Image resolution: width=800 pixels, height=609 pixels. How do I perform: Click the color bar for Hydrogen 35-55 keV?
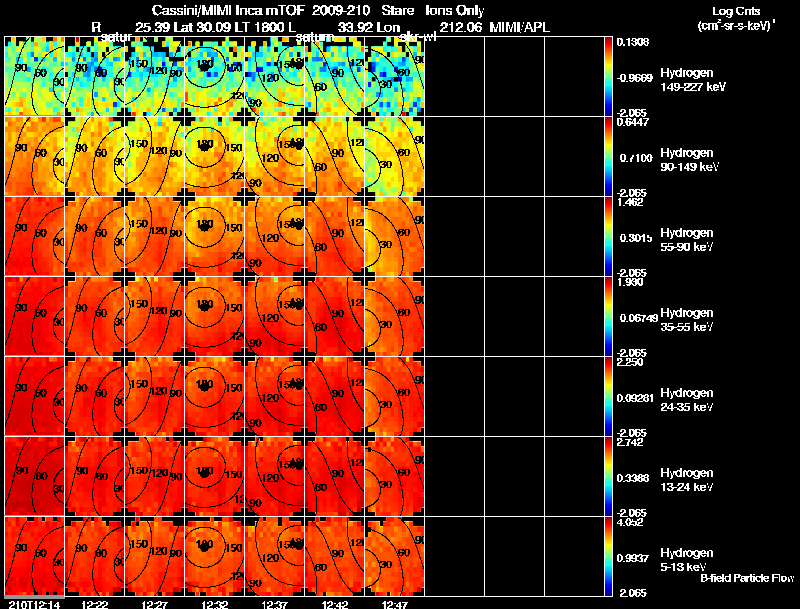tap(608, 316)
